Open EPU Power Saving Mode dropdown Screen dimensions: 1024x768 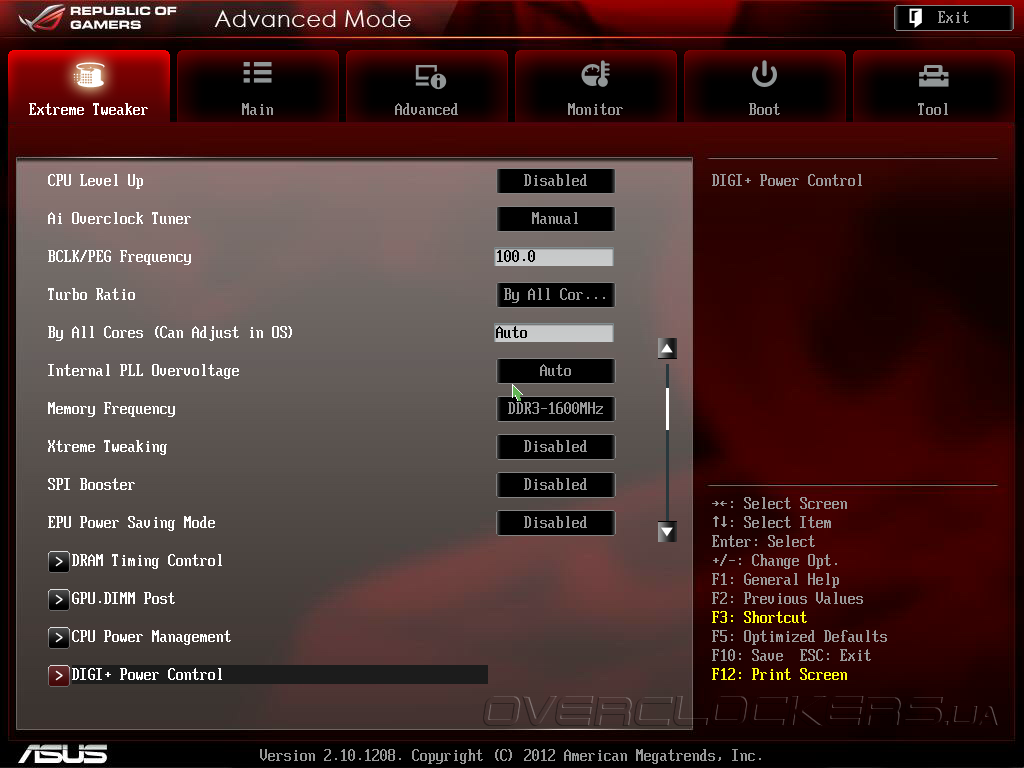tap(555, 522)
